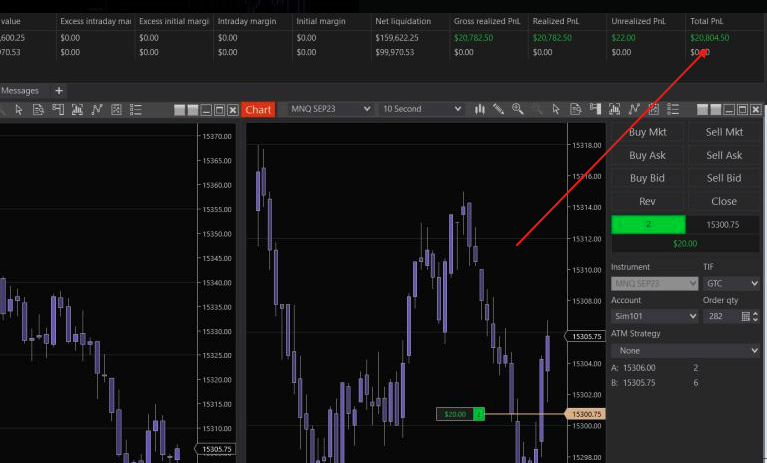The width and height of the screenshot is (767, 463).
Task: Click greyed Instrument dropdown in Chart Trader
Action: [654, 283]
